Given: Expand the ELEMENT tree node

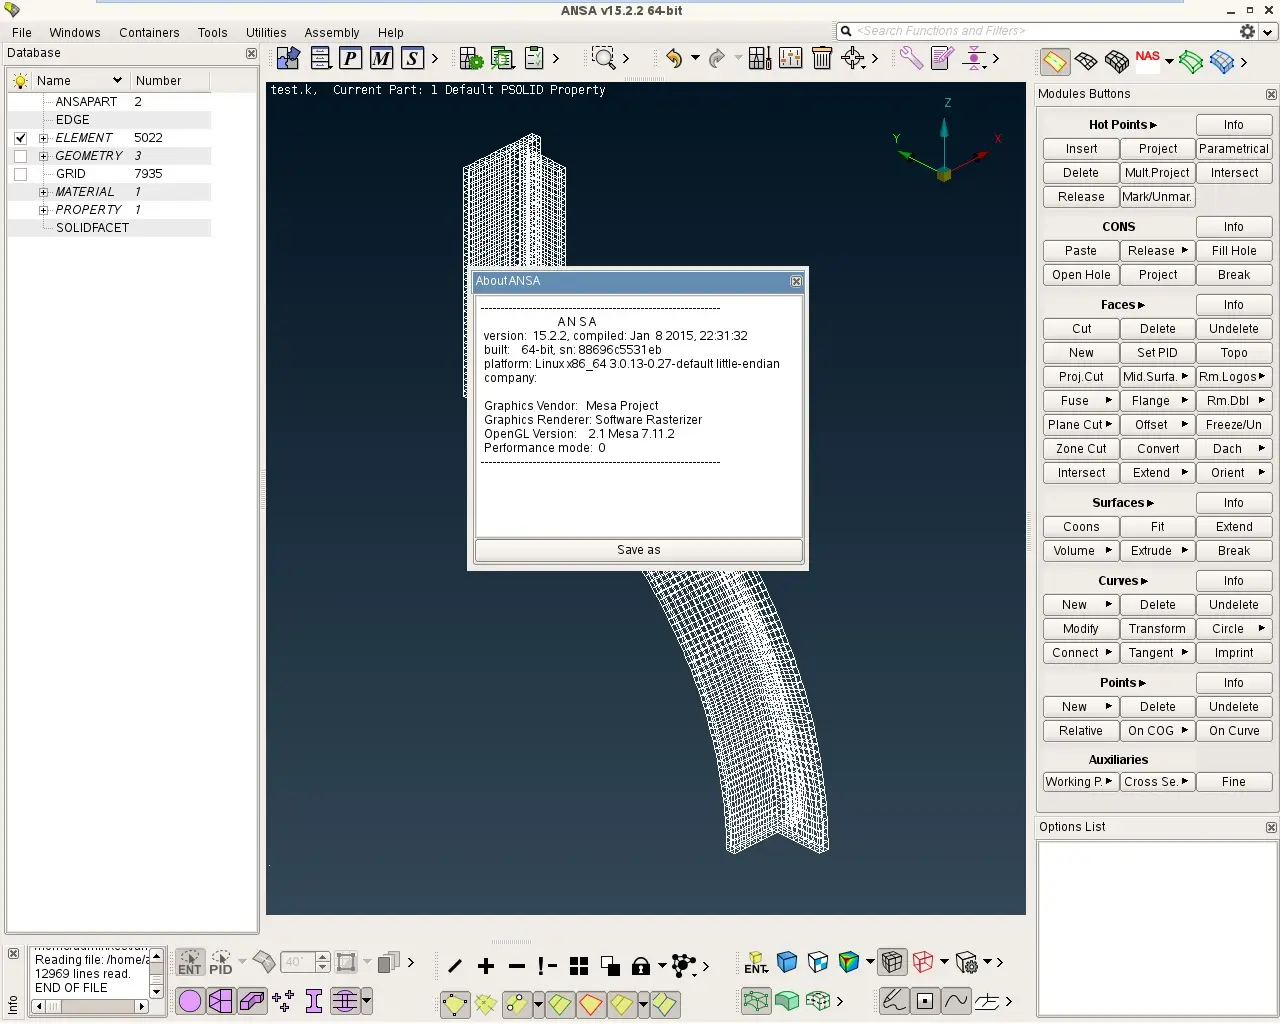Looking at the screenshot, I should click(43, 138).
